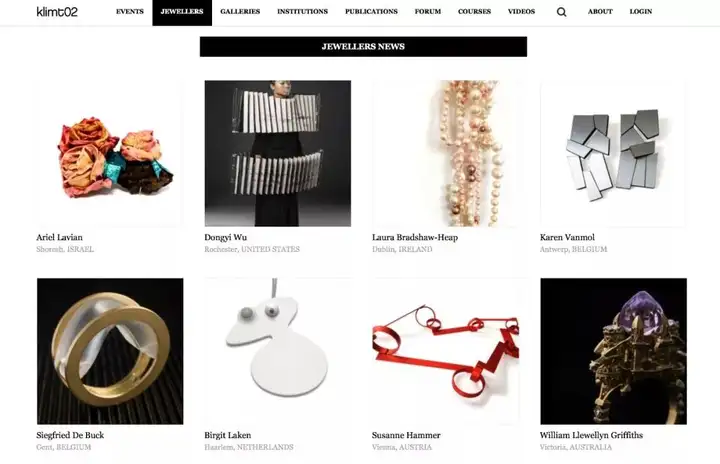This screenshot has width=720, height=464.
Task: Click the search magnifier icon
Action: (x=561, y=12)
